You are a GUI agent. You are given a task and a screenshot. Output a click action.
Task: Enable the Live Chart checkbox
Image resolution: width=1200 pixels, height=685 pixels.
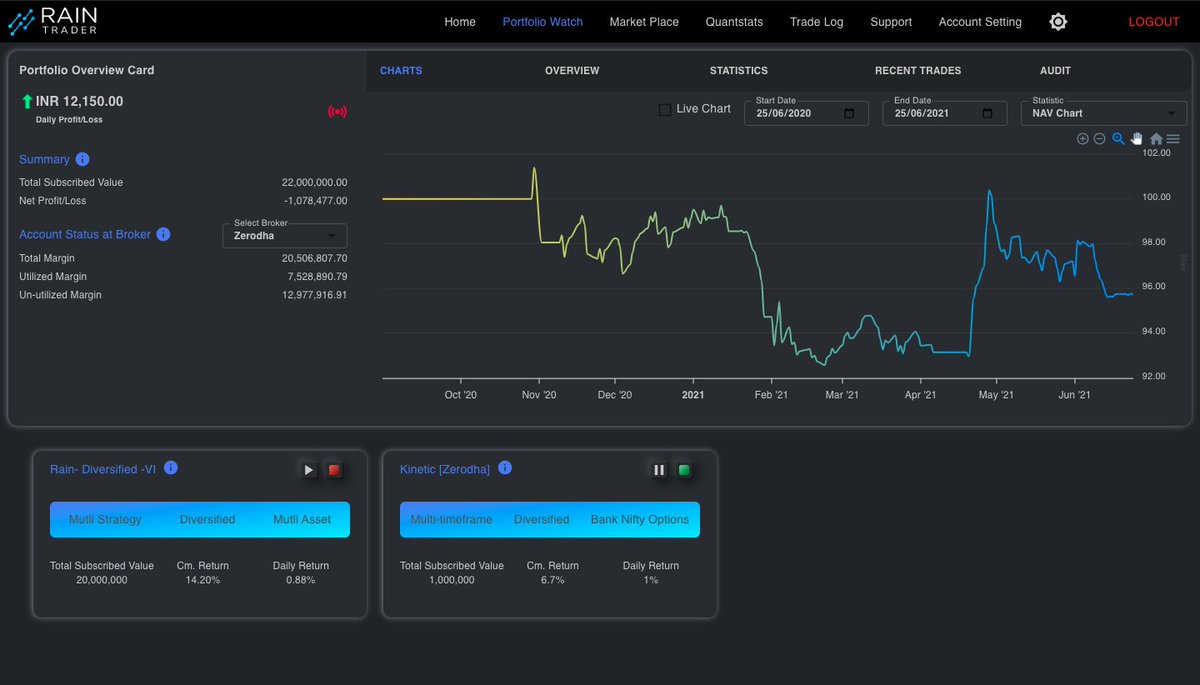coord(665,109)
